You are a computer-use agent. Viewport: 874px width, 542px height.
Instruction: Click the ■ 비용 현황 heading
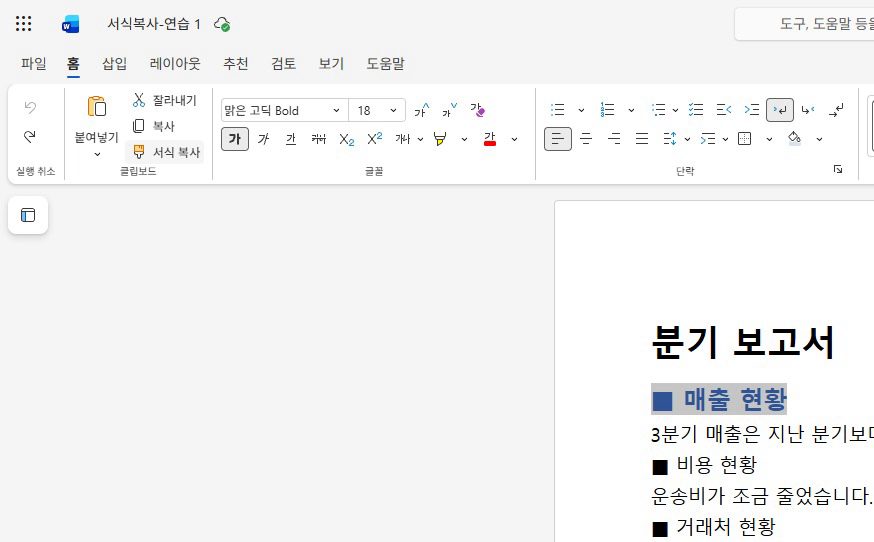(705, 464)
